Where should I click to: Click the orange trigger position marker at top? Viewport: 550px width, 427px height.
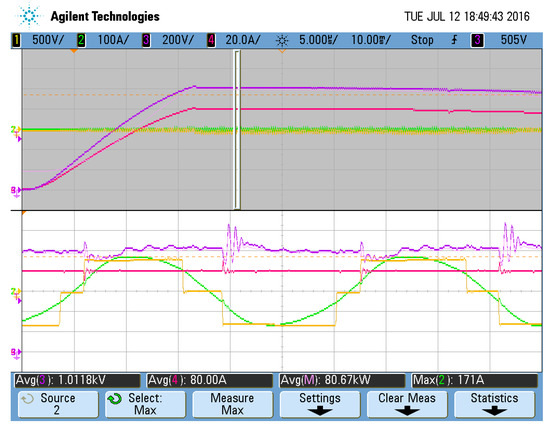pyautogui.click(x=74, y=52)
